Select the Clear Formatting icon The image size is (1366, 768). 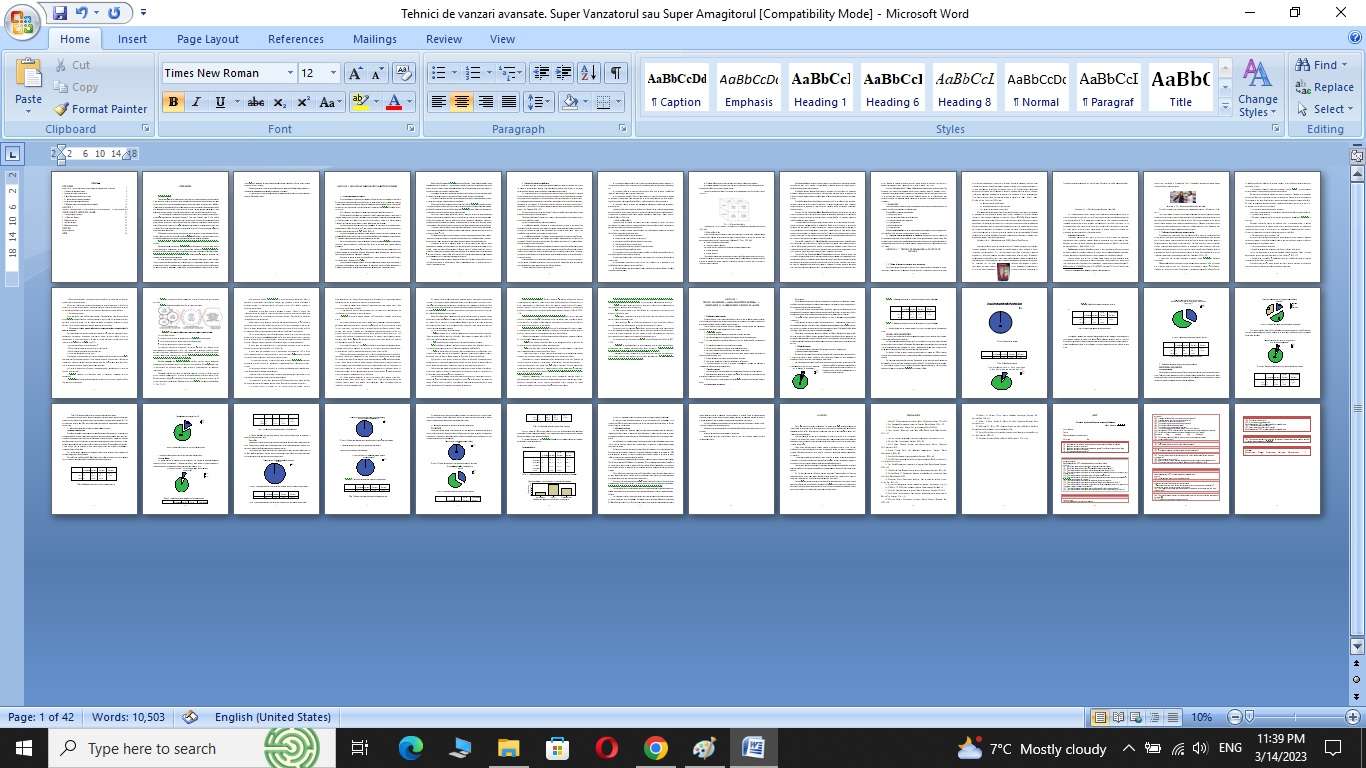click(x=404, y=73)
